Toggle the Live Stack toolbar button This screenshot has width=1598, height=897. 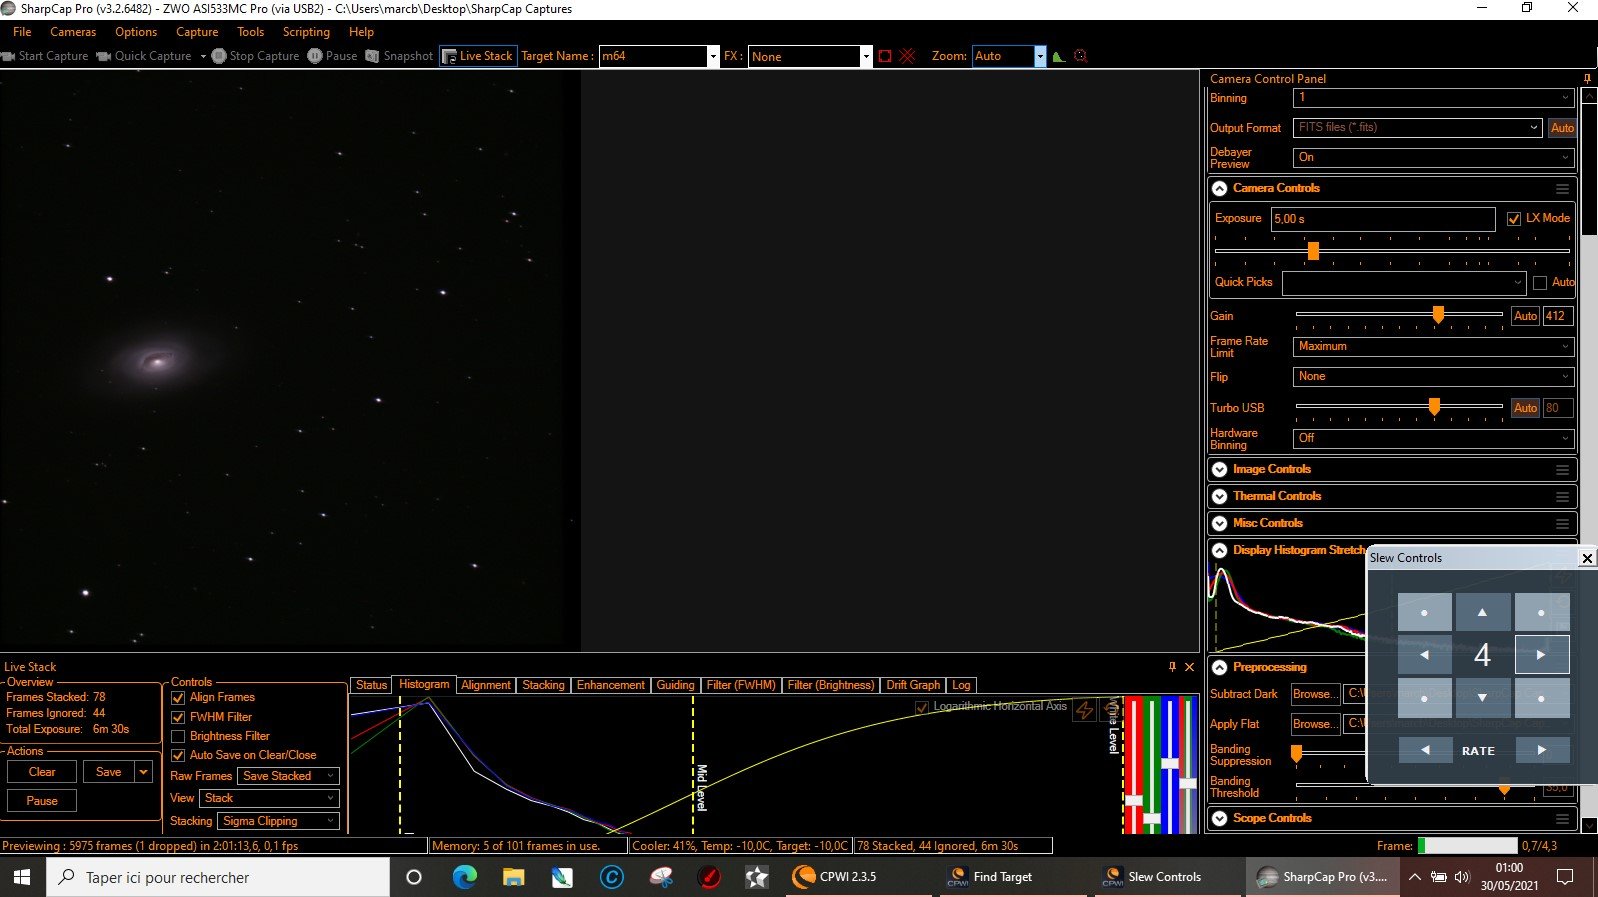point(478,56)
